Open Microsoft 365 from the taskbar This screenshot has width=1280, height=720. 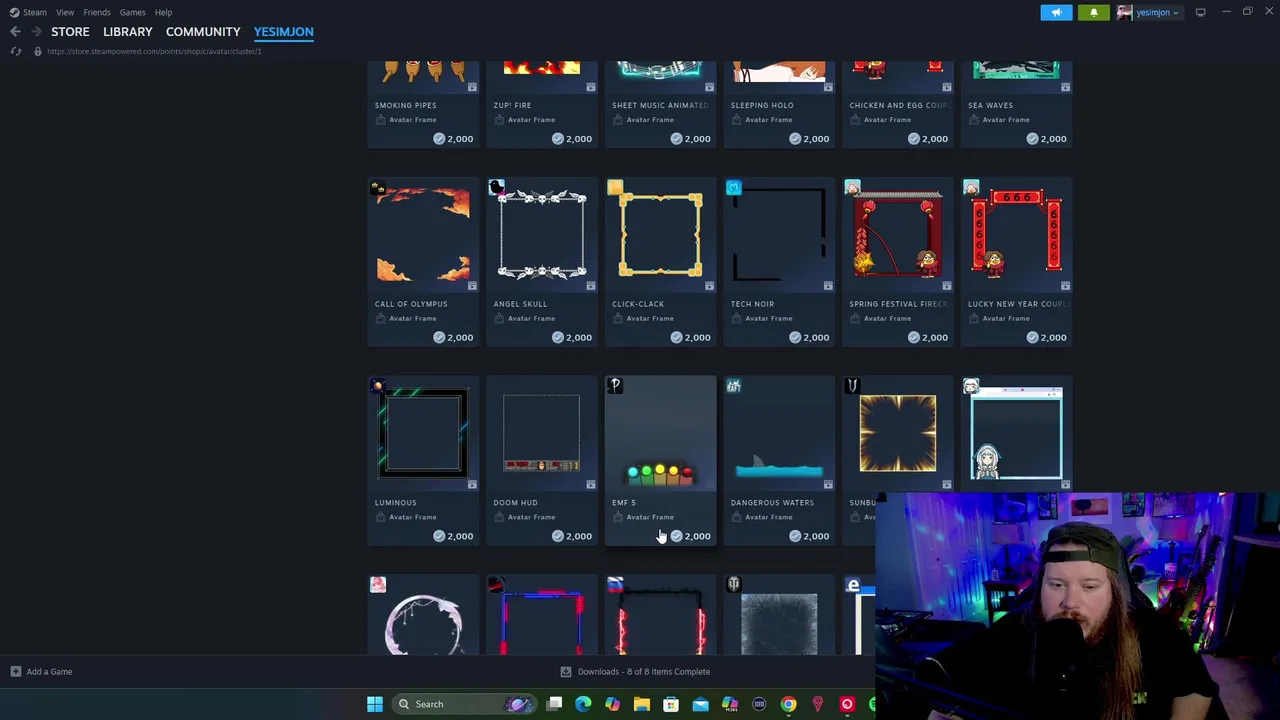pos(729,704)
